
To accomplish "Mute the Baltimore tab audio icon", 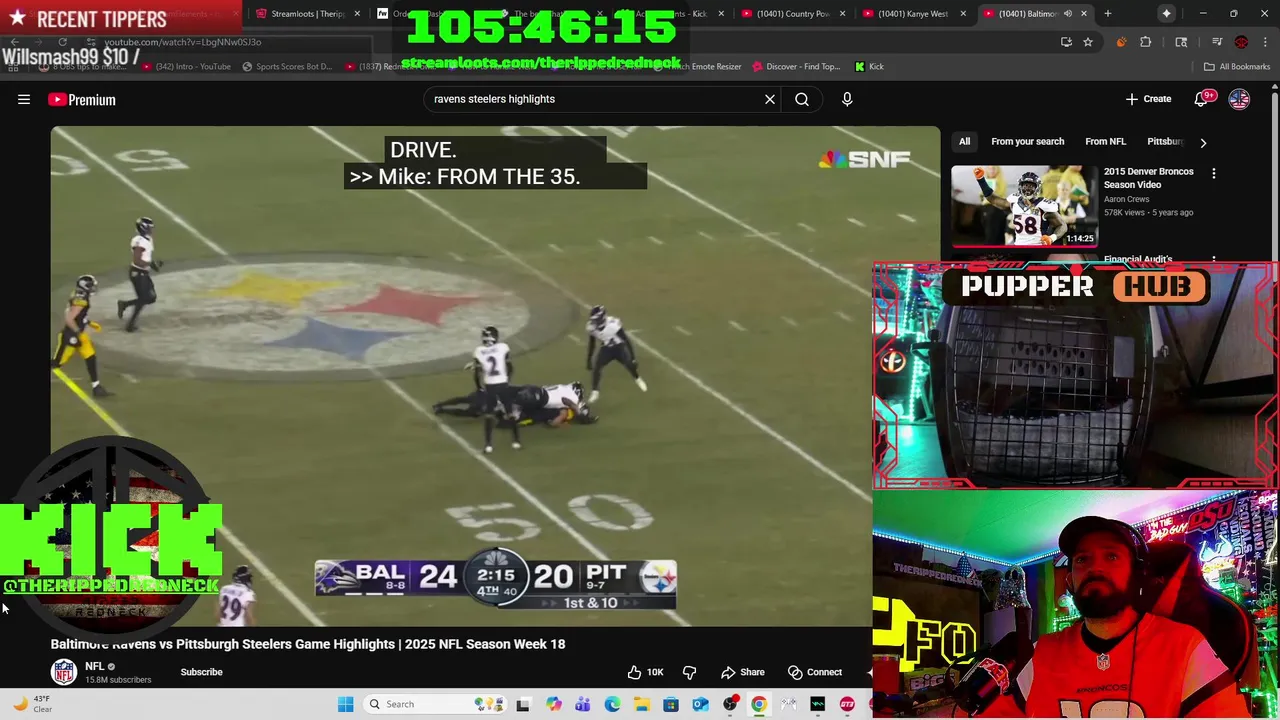I will pos(1067,14).
